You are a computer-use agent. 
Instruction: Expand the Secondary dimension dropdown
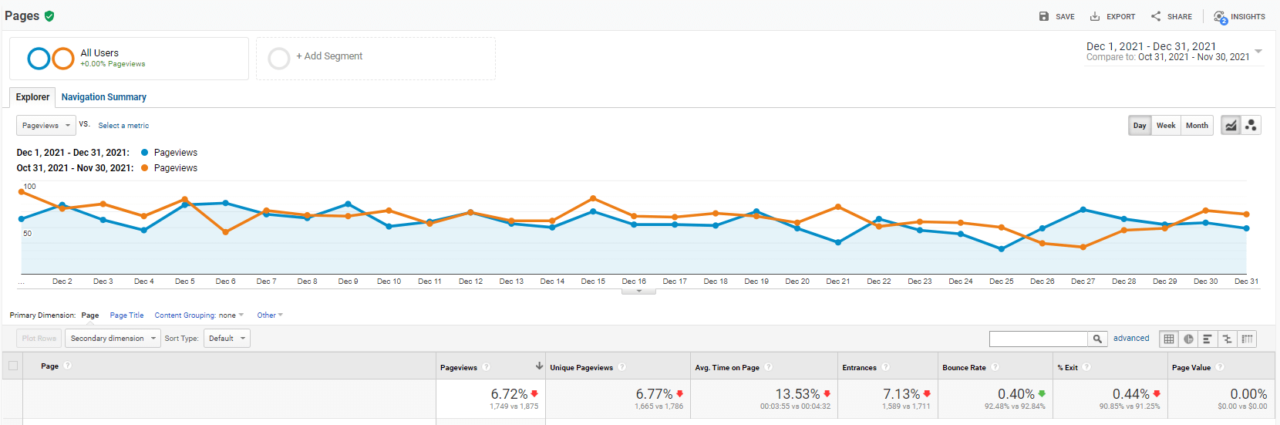(x=112, y=338)
